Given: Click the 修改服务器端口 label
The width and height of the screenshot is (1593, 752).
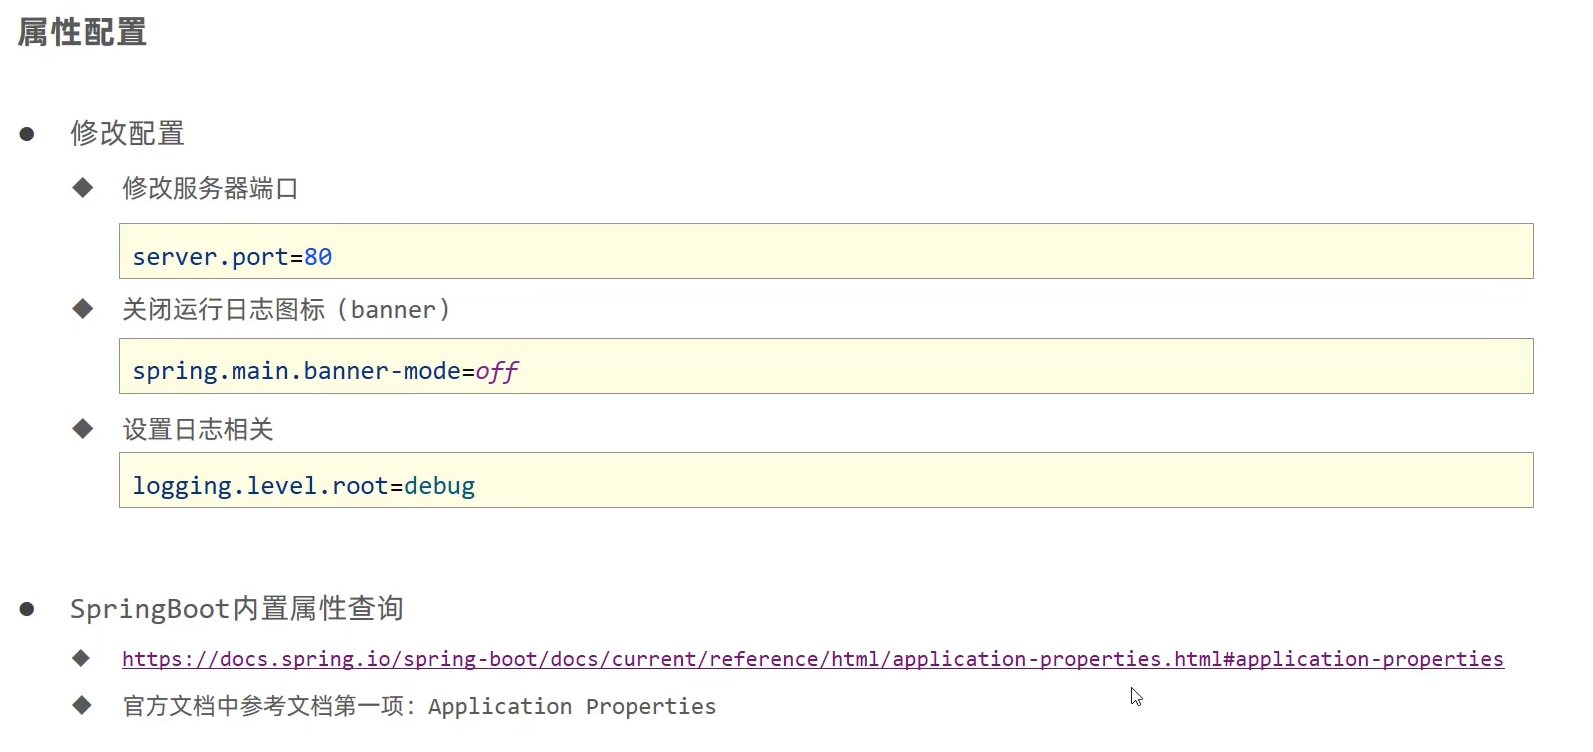Looking at the screenshot, I should 210,188.
